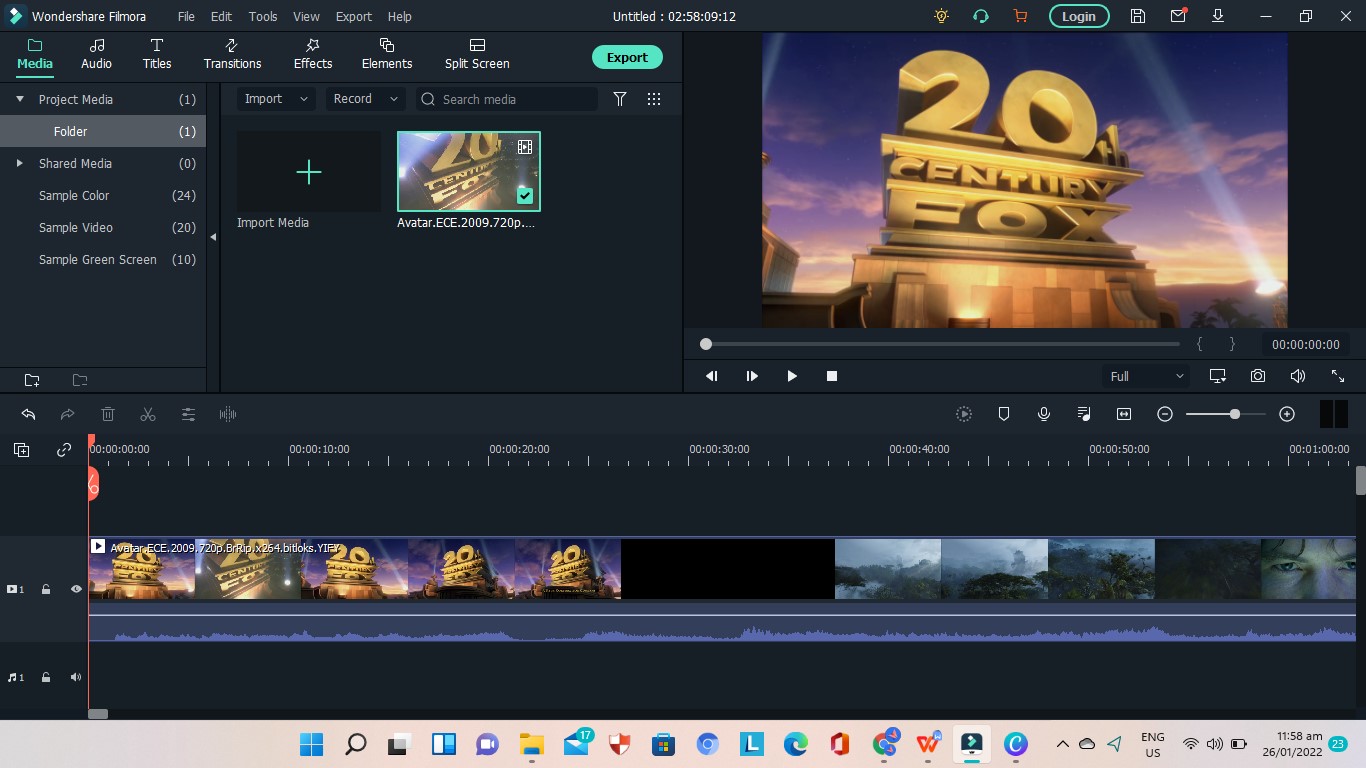Open the Tools menu
This screenshot has width=1366, height=768.
coord(263,16)
